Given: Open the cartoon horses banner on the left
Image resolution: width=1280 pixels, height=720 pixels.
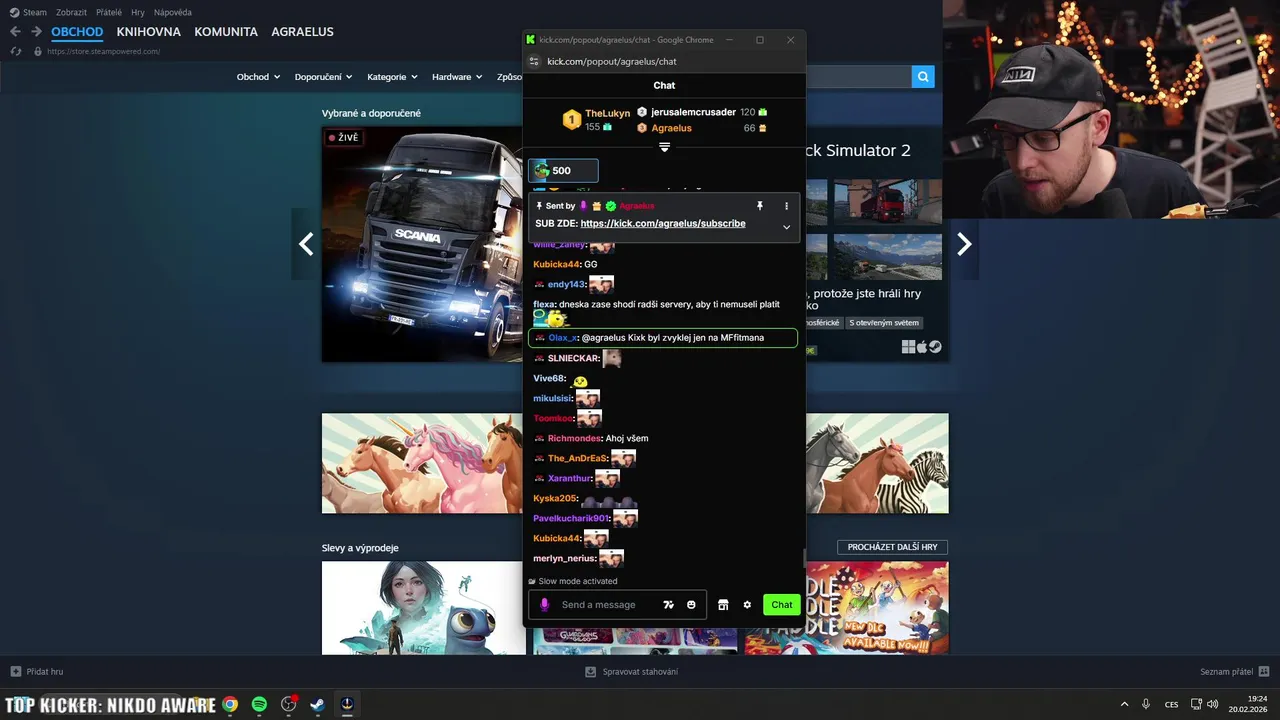Looking at the screenshot, I should (422, 463).
